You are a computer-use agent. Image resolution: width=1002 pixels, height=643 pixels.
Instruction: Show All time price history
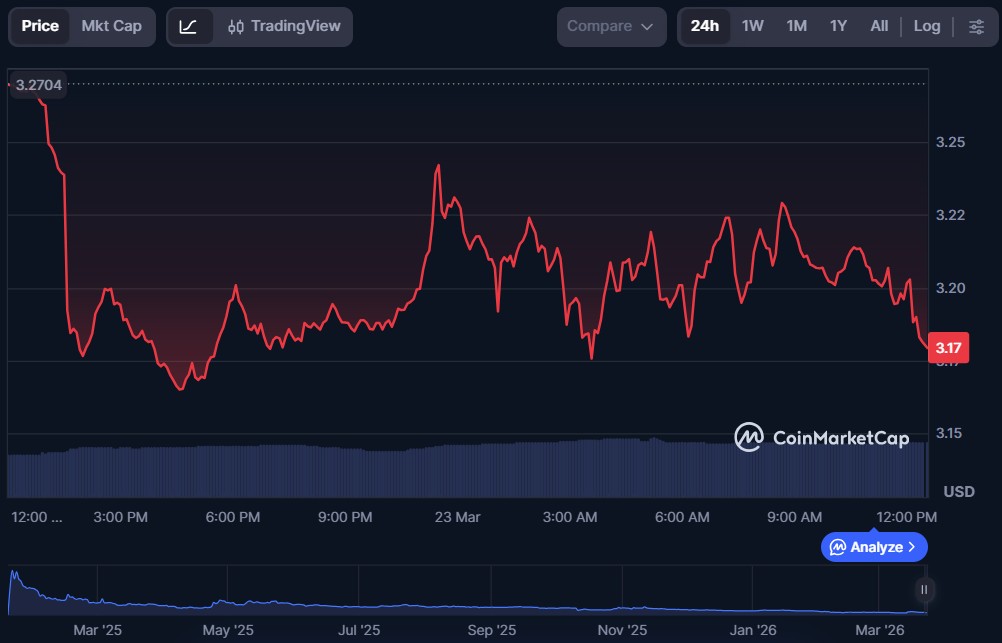(879, 27)
